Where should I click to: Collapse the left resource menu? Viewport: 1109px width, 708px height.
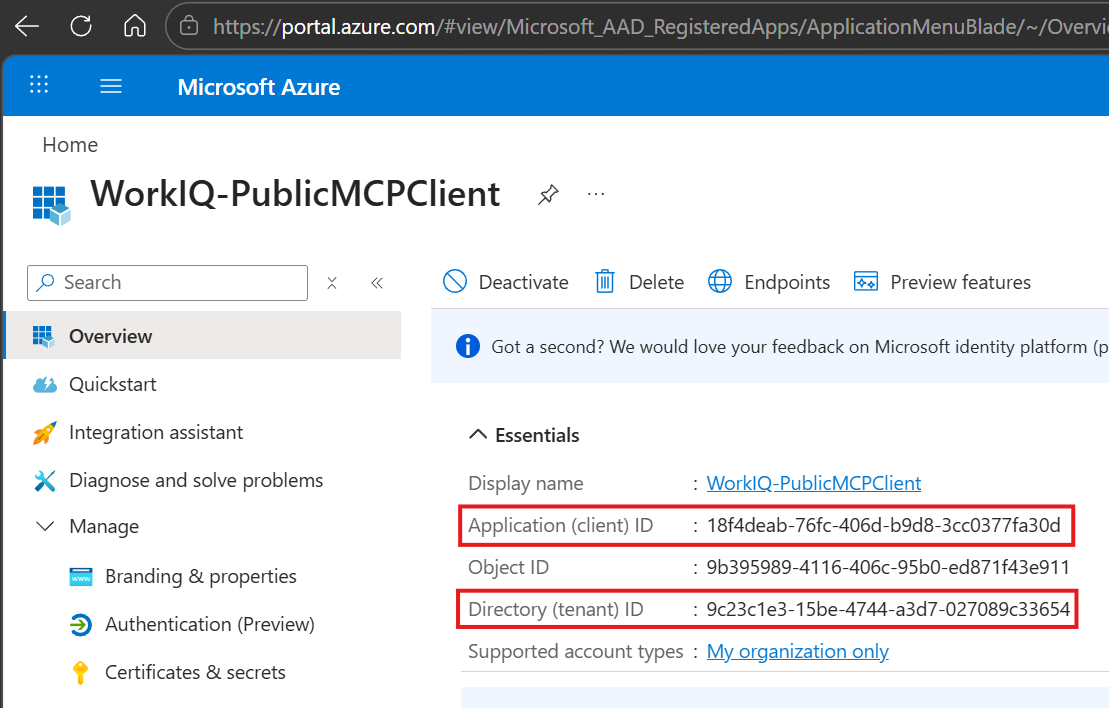[x=377, y=283]
